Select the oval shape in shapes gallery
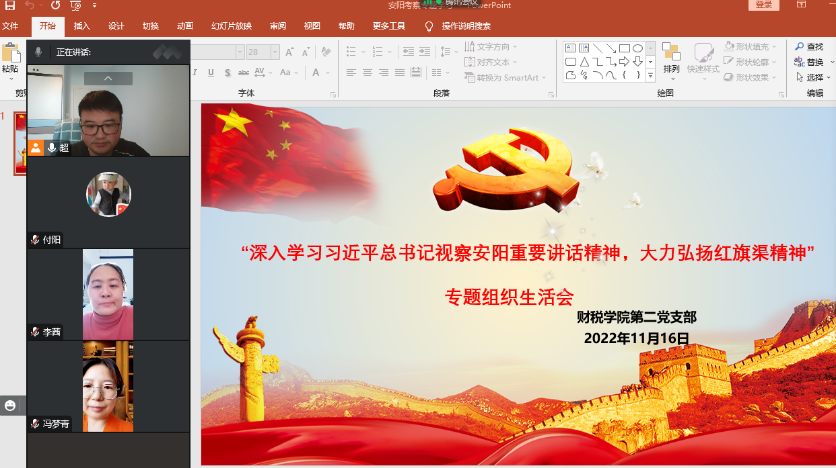Image resolution: width=836 pixels, height=468 pixels. 637,47
